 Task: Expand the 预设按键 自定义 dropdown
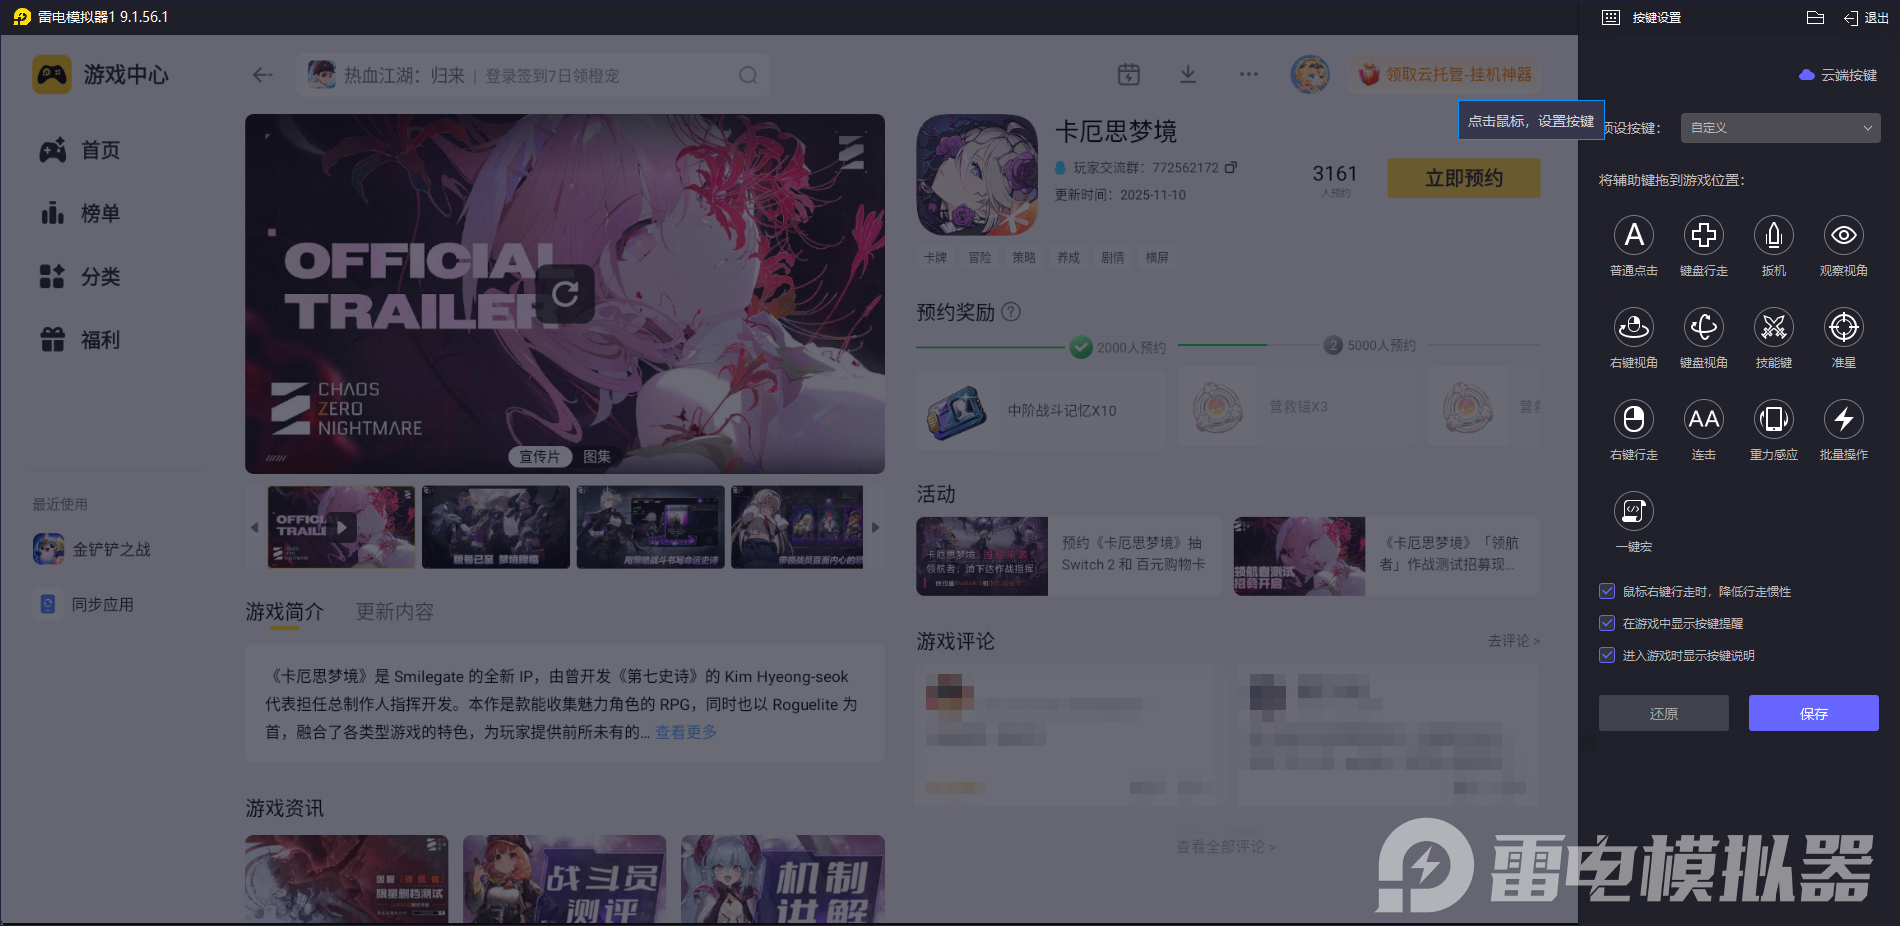click(1781, 128)
